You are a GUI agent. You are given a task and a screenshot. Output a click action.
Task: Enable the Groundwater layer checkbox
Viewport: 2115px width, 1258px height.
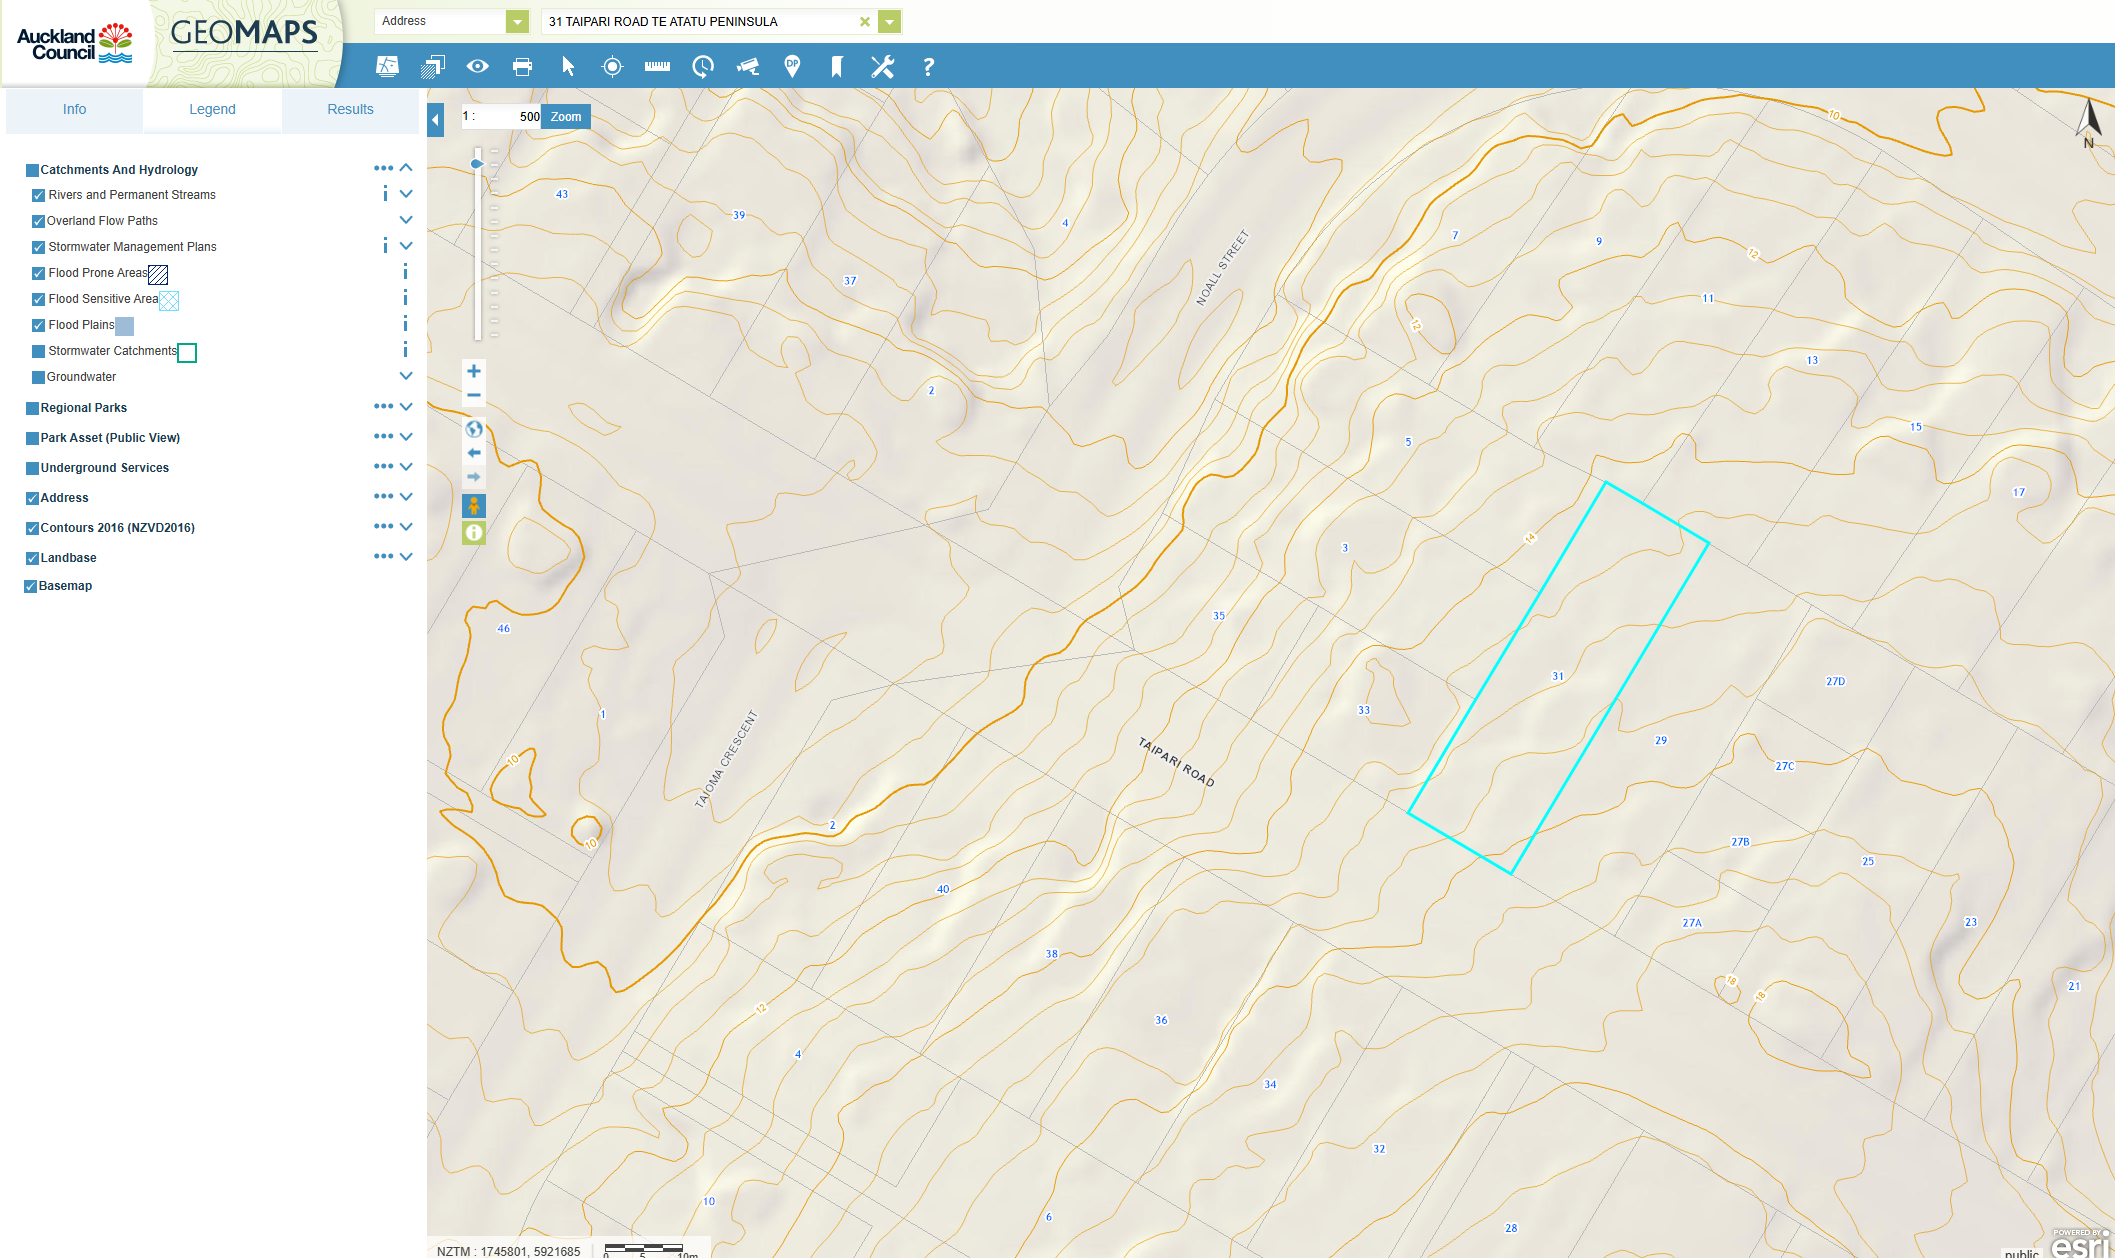pos(38,377)
